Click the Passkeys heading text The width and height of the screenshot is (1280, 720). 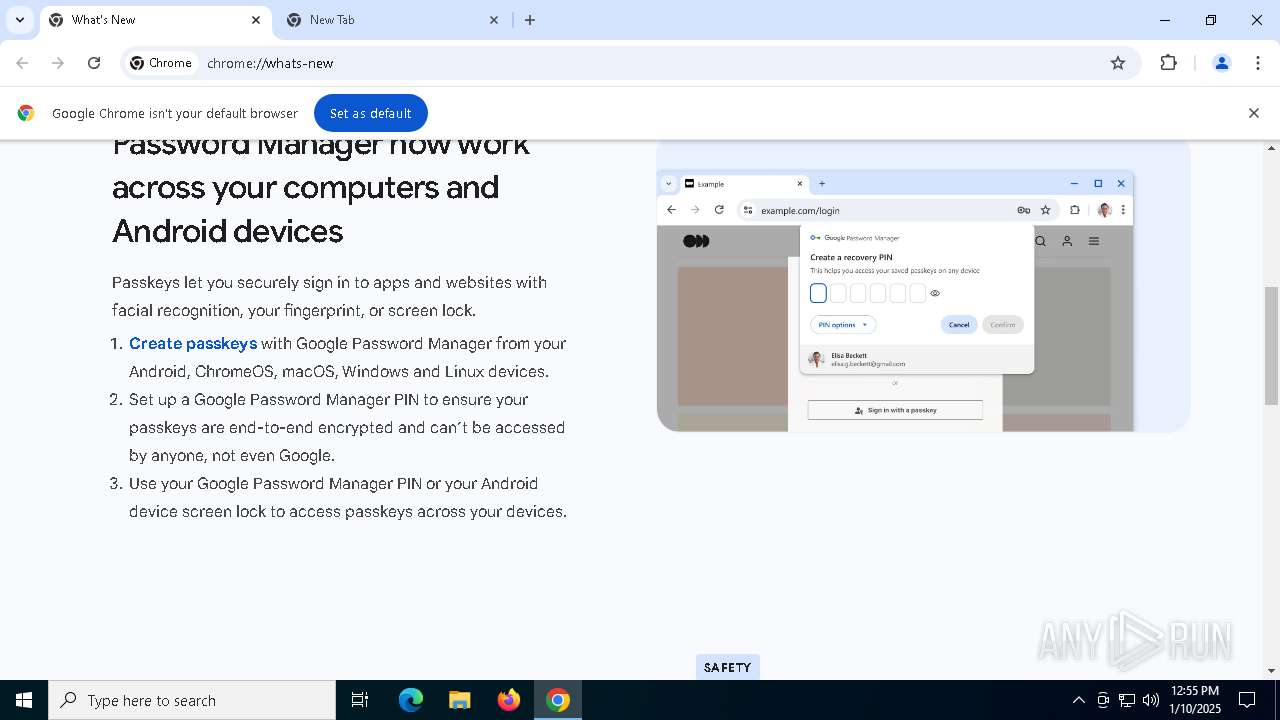[321, 189]
